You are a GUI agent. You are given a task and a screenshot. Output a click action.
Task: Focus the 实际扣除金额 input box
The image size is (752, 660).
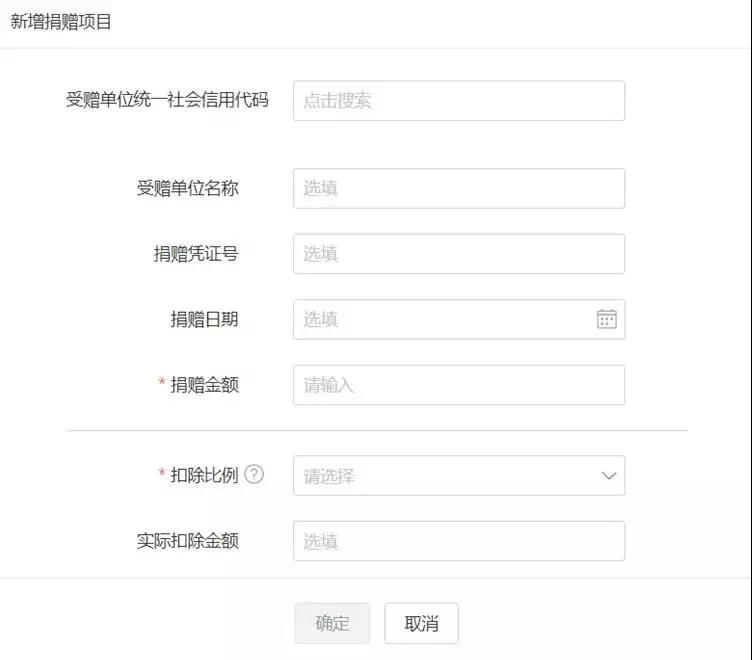pyautogui.click(x=459, y=541)
